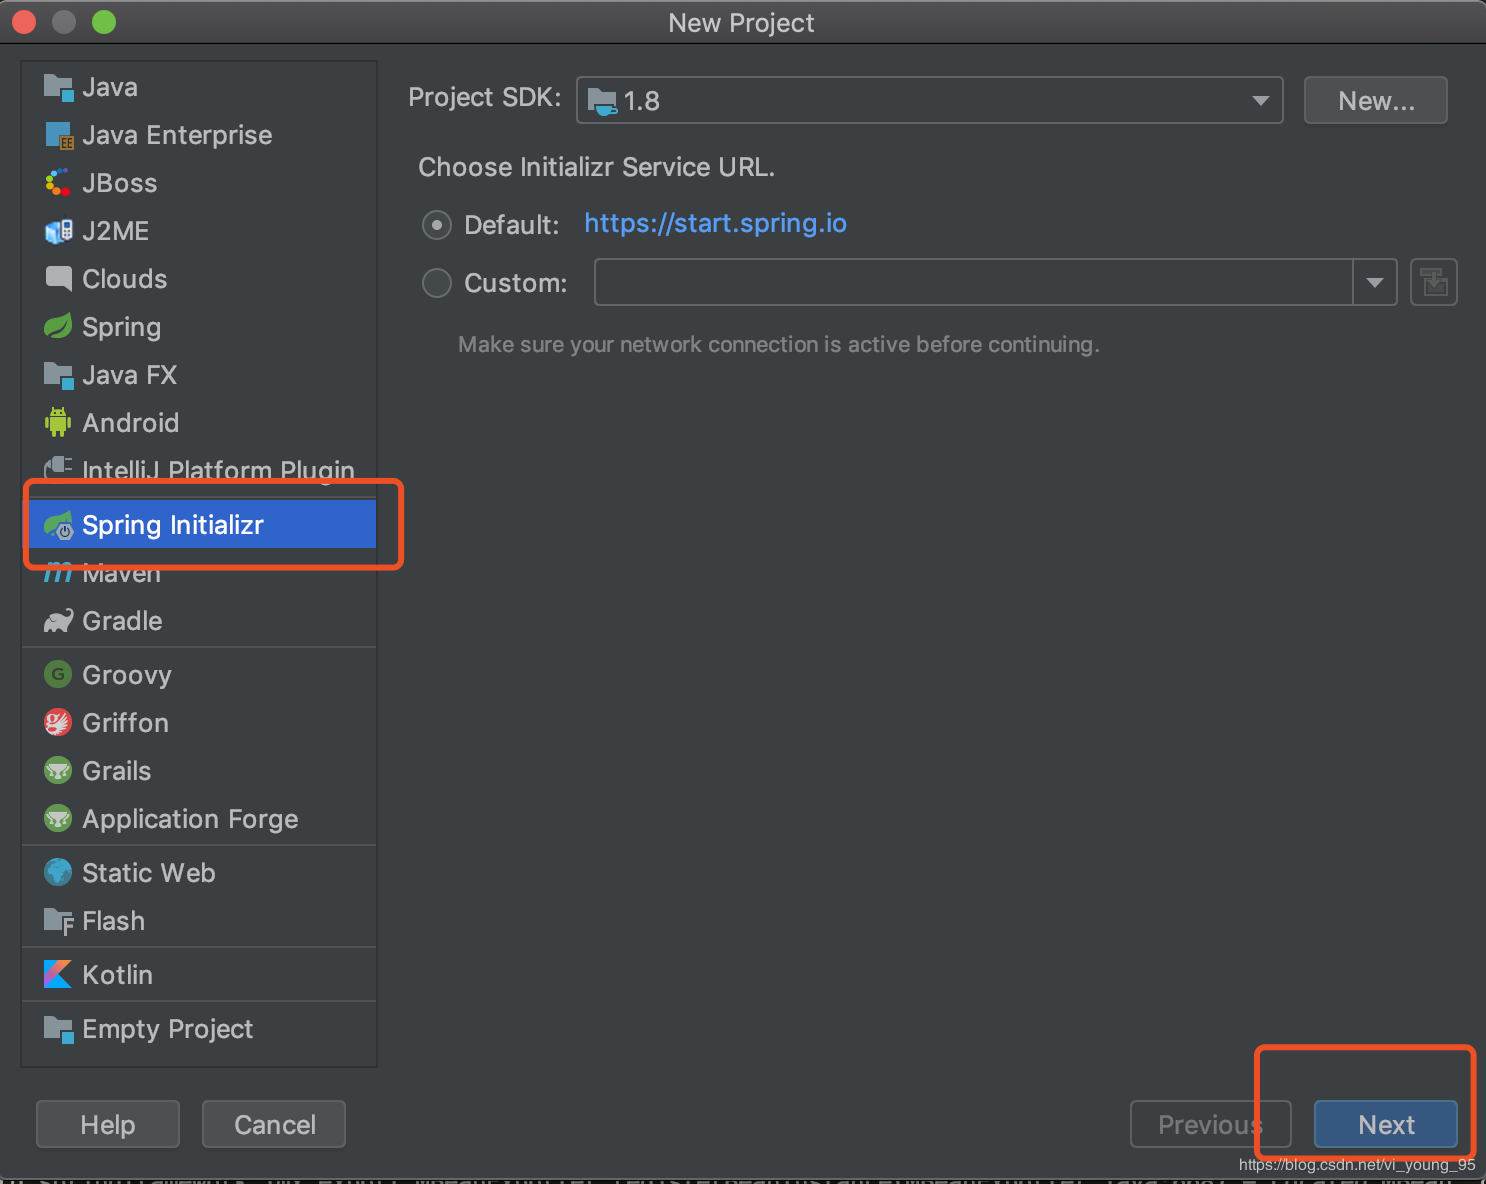Click the Java FX folder icon
The height and width of the screenshot is (1184, 1486).
(x=58, y=376)
